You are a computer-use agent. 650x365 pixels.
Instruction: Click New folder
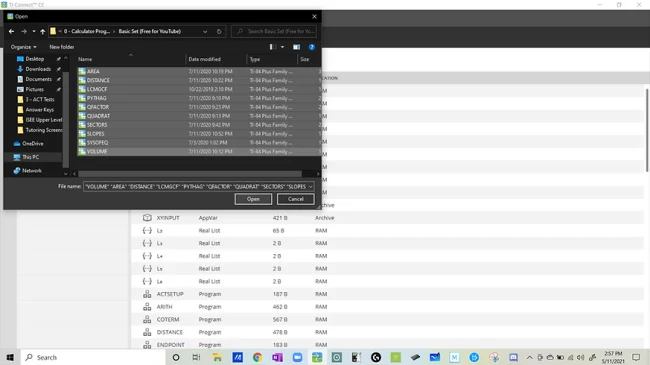(x=62, y=47)
